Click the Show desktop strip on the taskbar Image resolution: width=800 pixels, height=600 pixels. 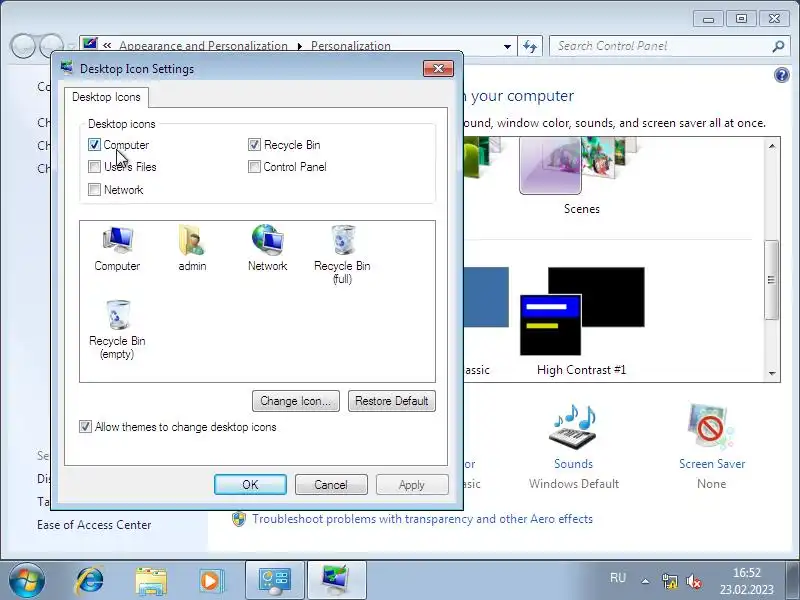(792, 581)
